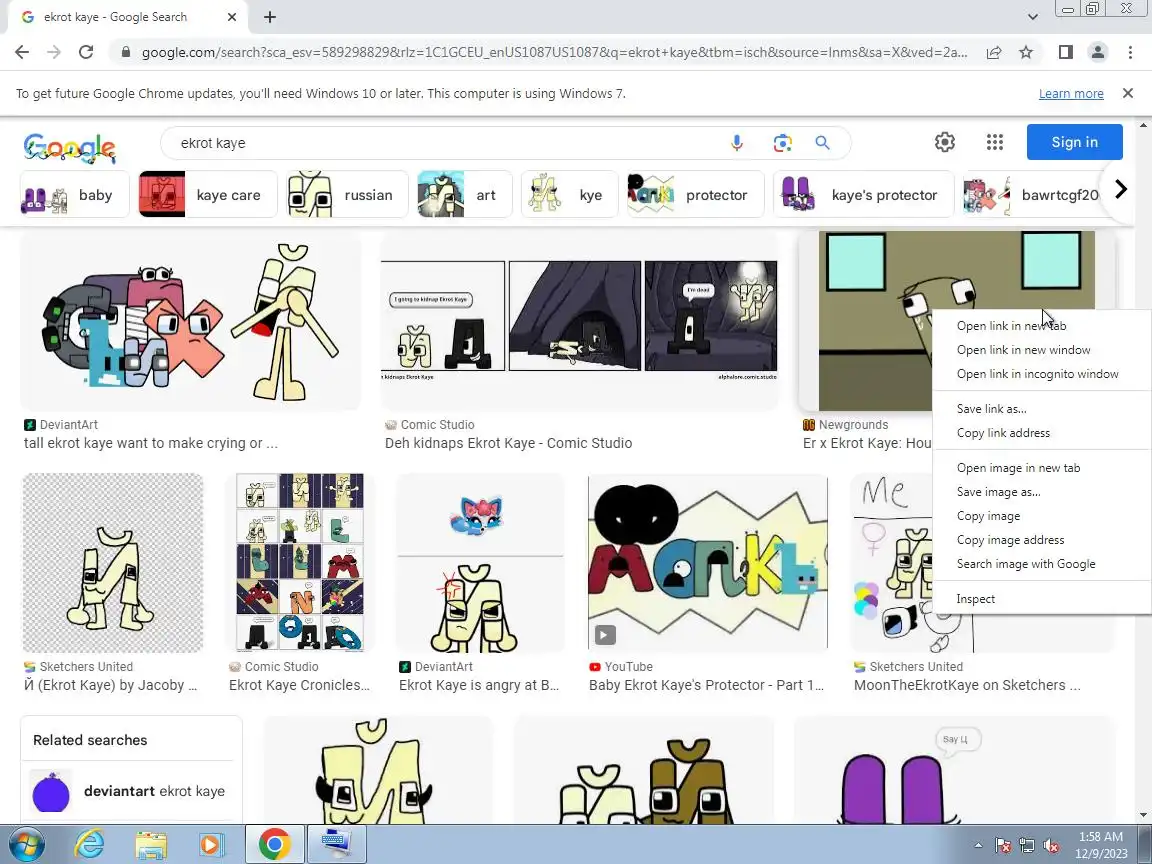Filter images by the 'baby' chip
The width and height of the screenshot is (1152, 864).
(x=74, y=195)
